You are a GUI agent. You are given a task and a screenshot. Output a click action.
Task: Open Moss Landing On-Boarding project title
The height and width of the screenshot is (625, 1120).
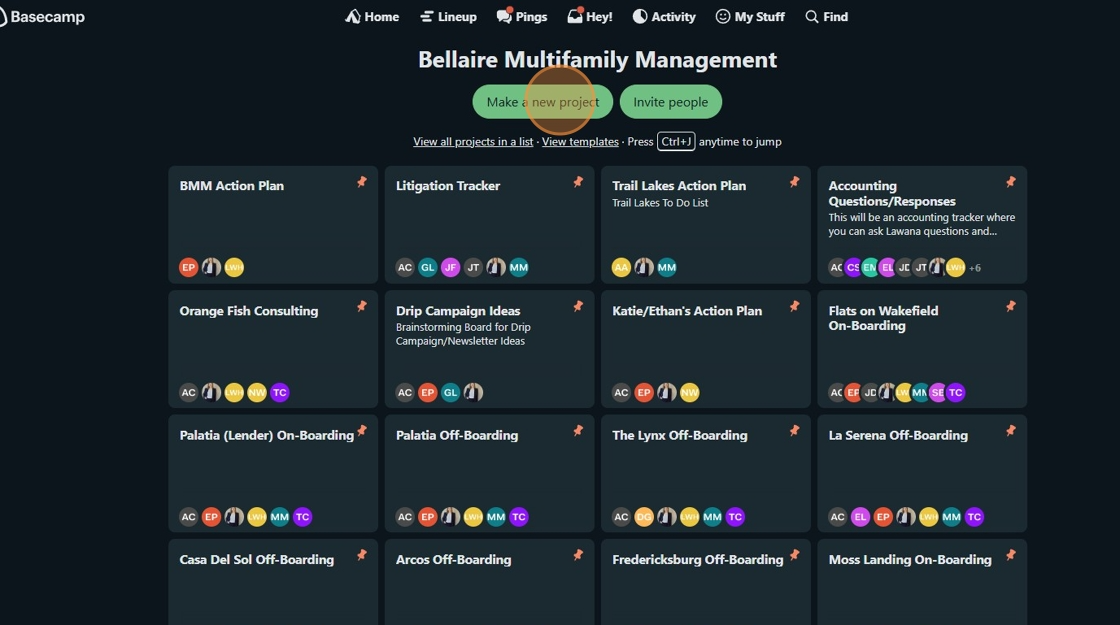[x=909, y=559]
